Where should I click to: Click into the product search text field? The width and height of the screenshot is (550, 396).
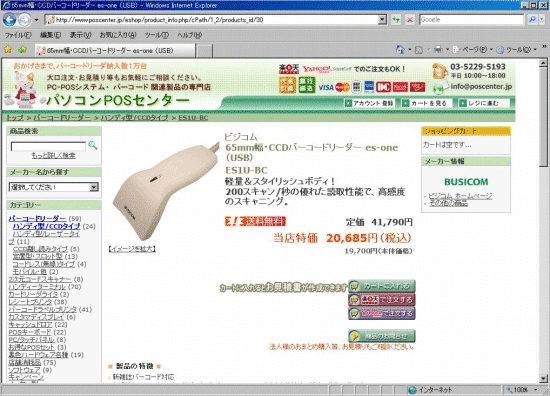48,146
